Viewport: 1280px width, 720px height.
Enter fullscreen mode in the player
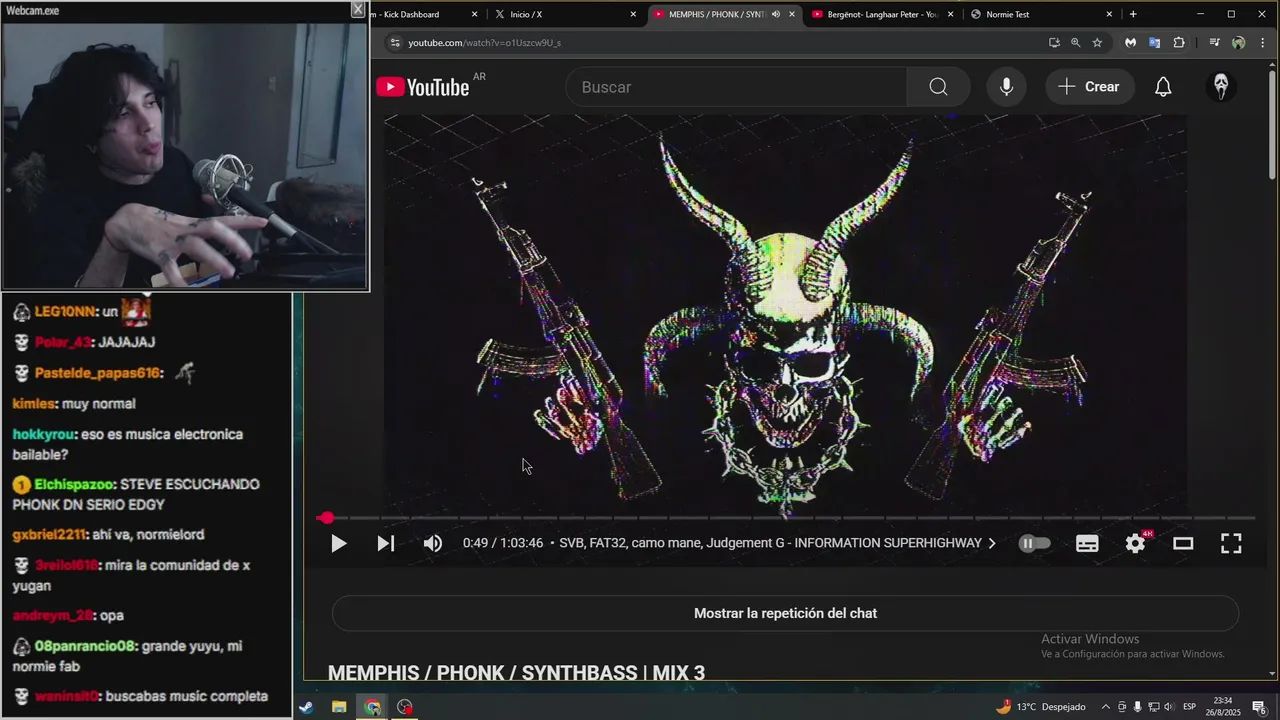(1231, 543)
